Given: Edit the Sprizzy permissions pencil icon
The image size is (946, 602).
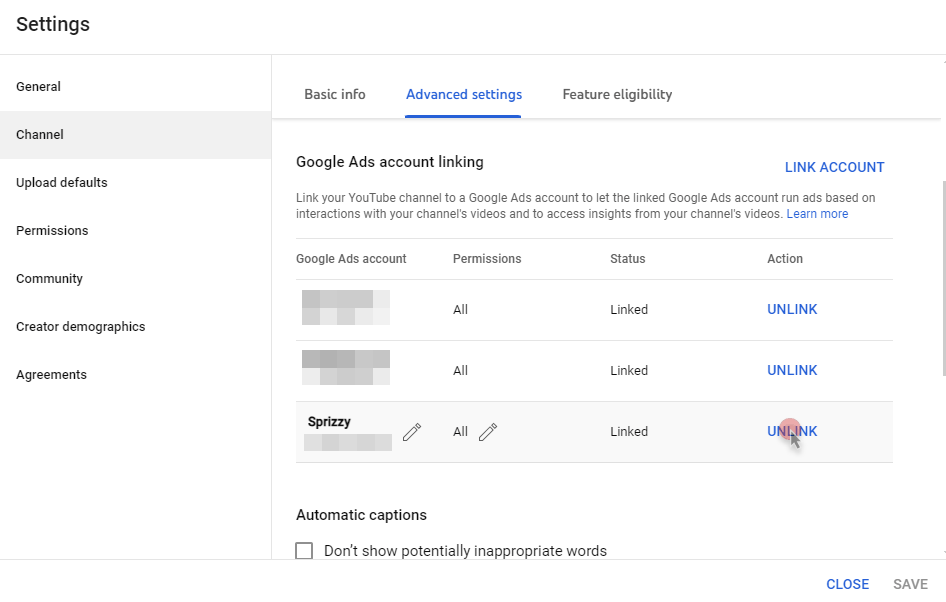Looking at the screenshot, I should [488, 432].
